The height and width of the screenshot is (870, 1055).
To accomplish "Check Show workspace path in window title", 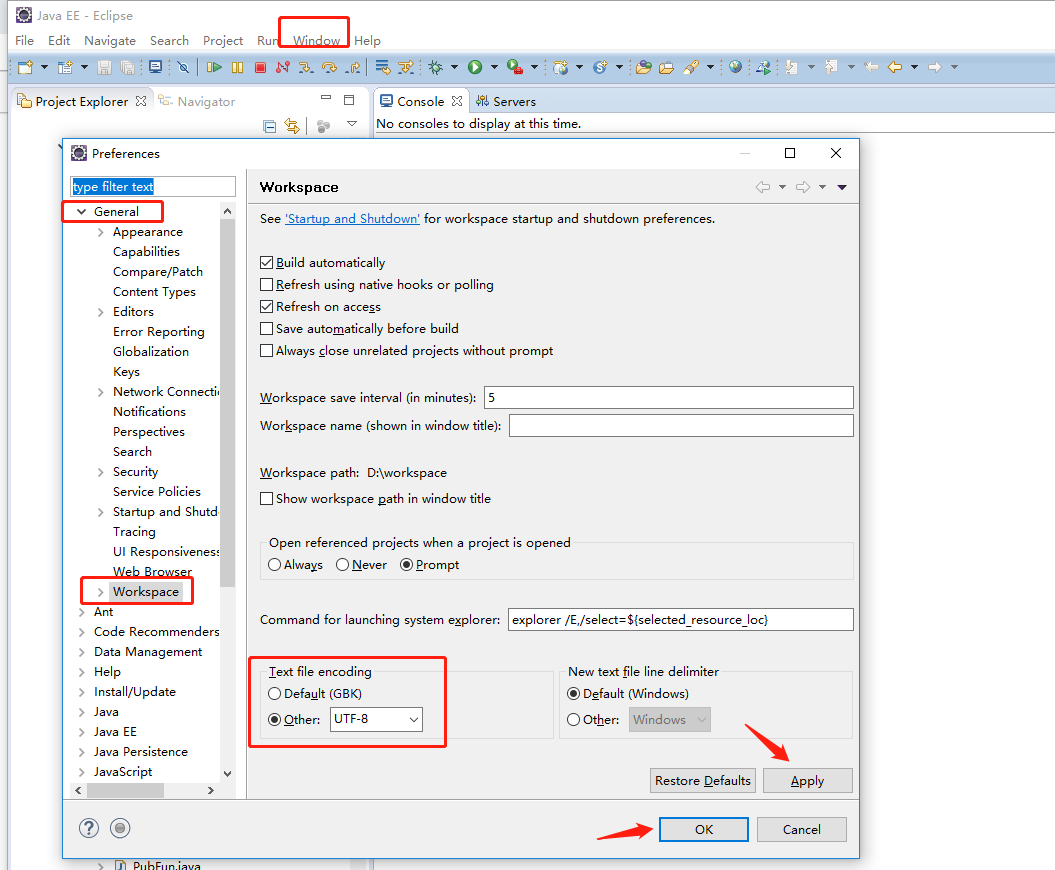I will coord(266,499).
